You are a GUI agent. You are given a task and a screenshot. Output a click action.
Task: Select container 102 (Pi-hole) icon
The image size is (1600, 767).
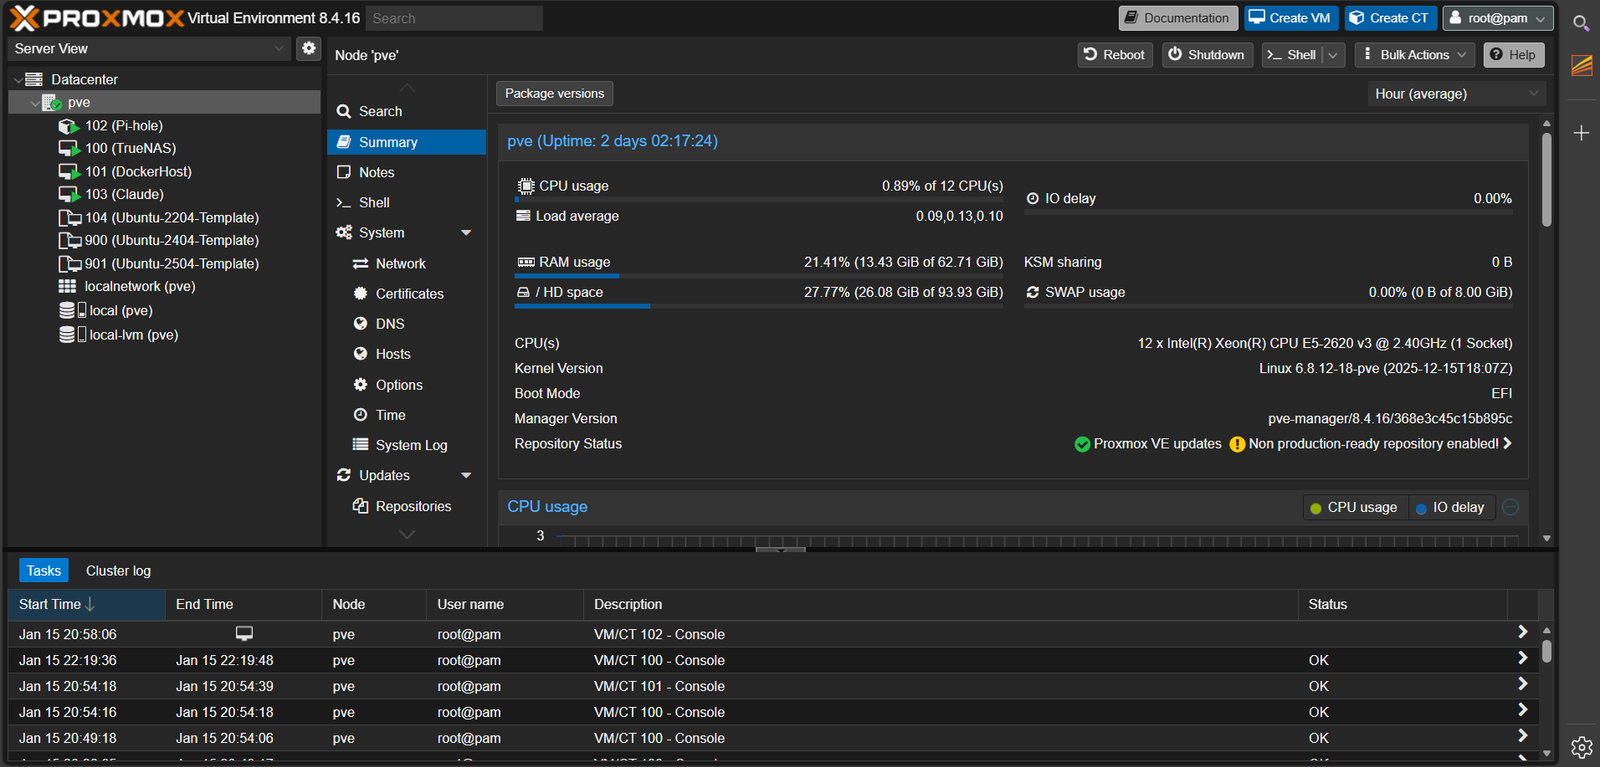coord(68,126)
